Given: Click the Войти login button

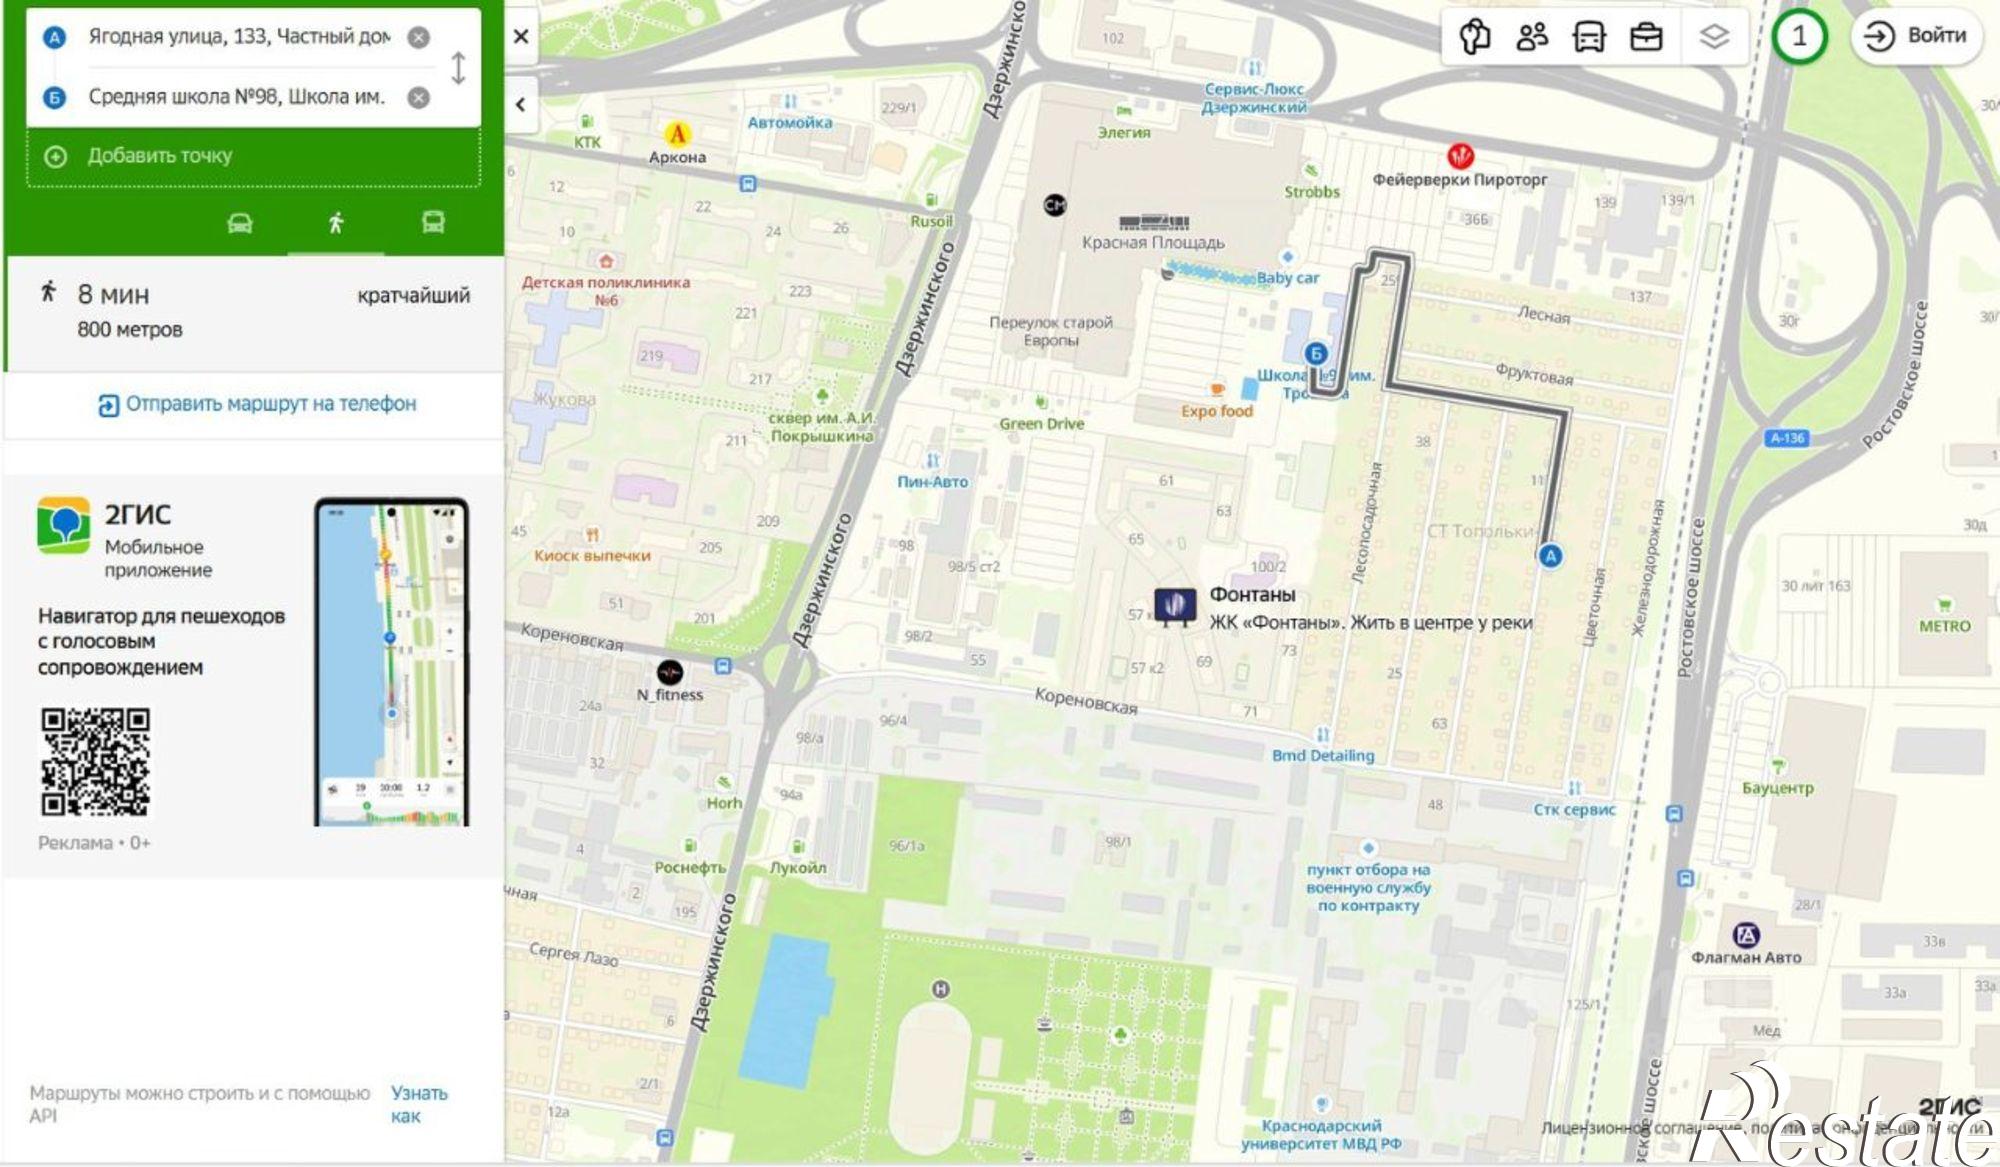Looking at the screenshot, I should click(1916, 36).
